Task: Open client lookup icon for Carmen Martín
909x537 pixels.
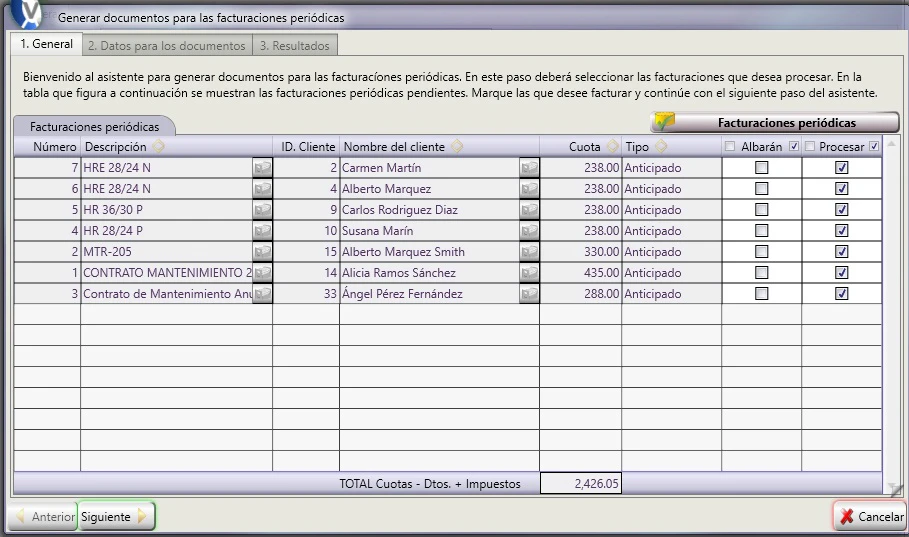Action: click(529, 168)
